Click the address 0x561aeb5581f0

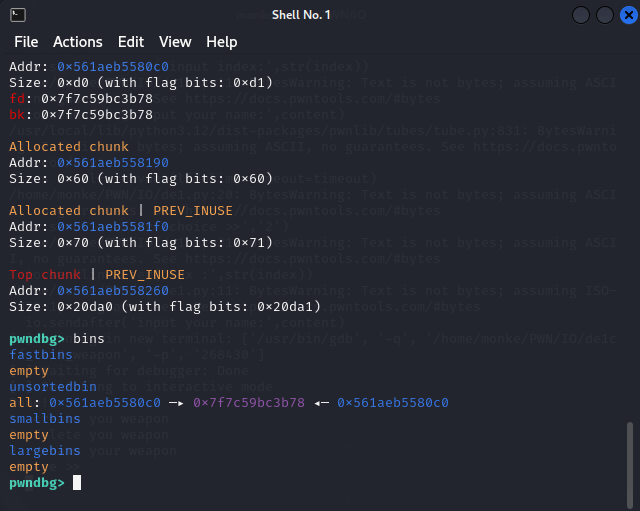[x=113, y=227]
